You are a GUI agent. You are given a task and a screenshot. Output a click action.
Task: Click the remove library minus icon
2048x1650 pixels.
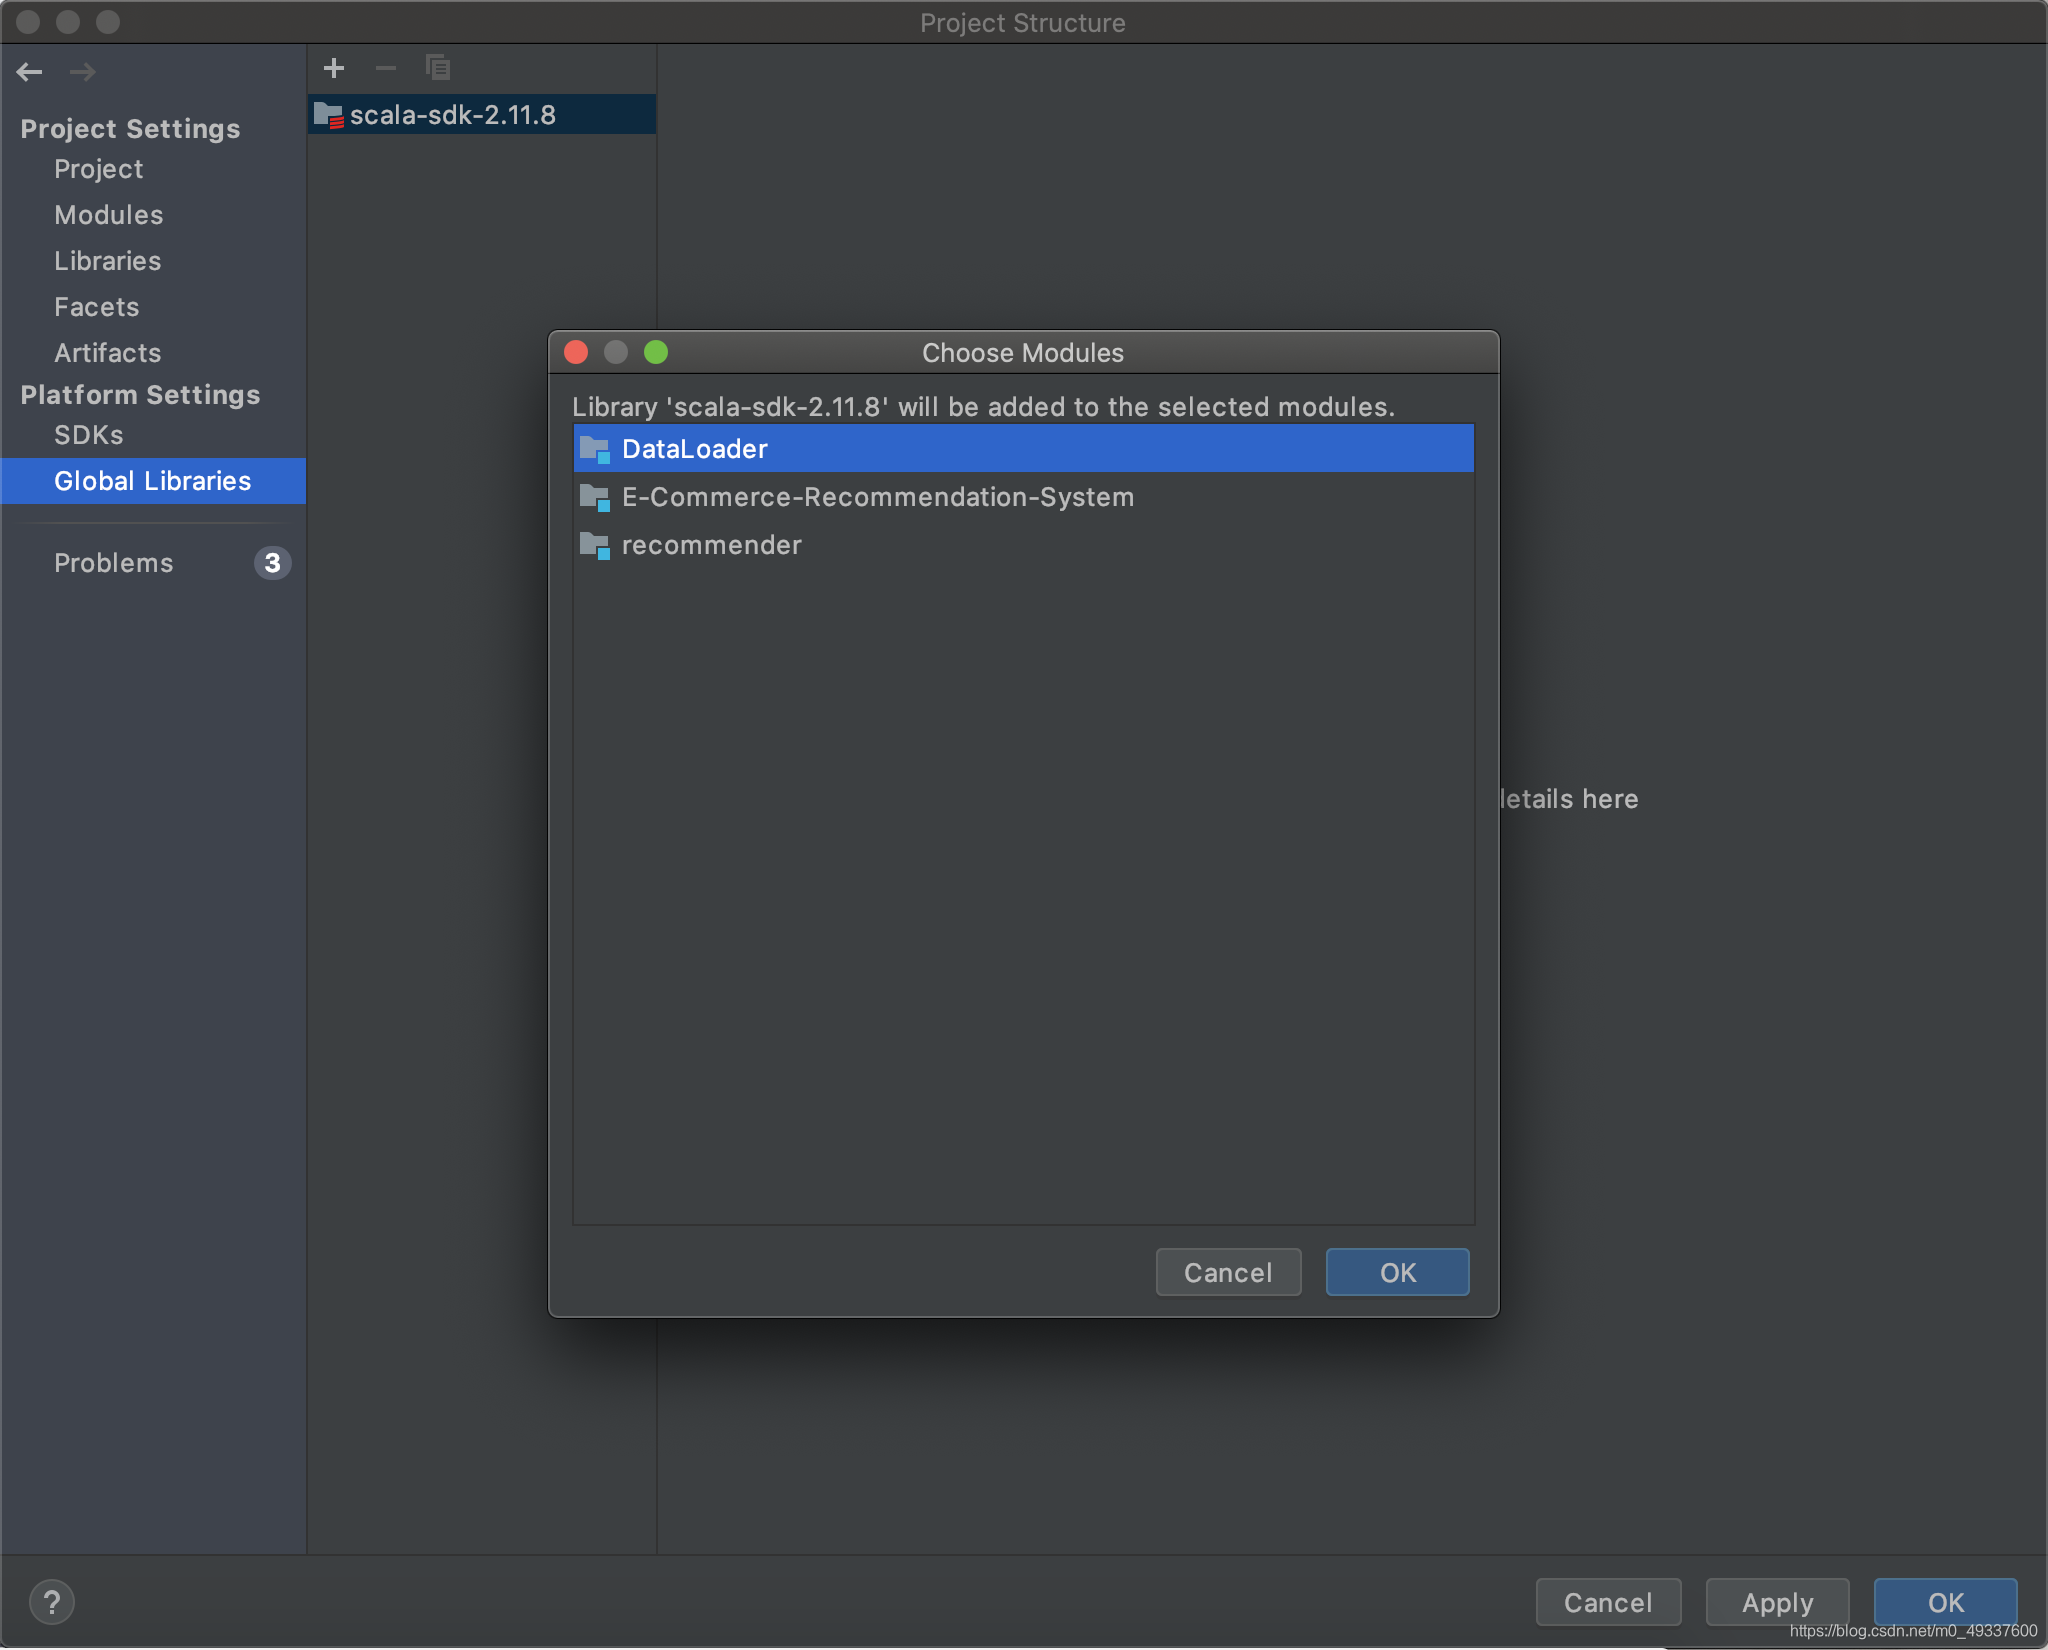pos(386,67)
